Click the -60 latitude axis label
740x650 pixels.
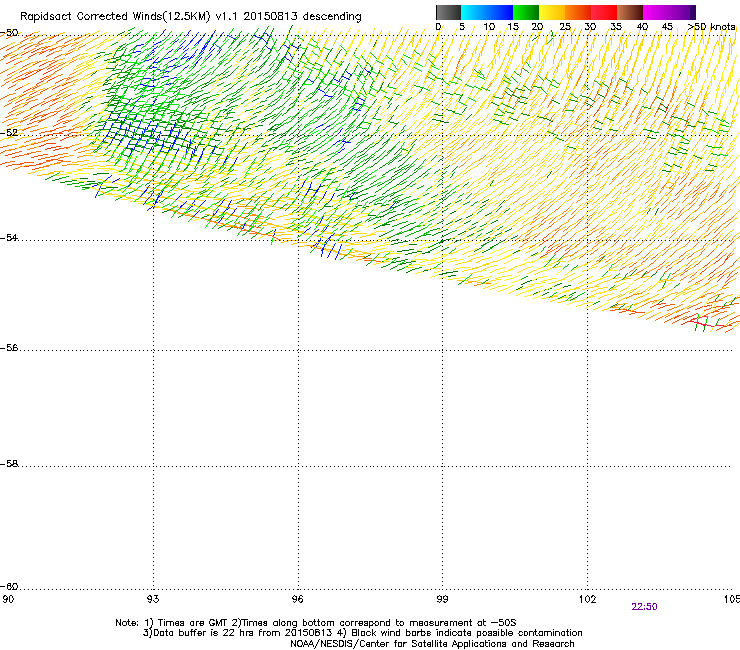(x=9, y=587)
